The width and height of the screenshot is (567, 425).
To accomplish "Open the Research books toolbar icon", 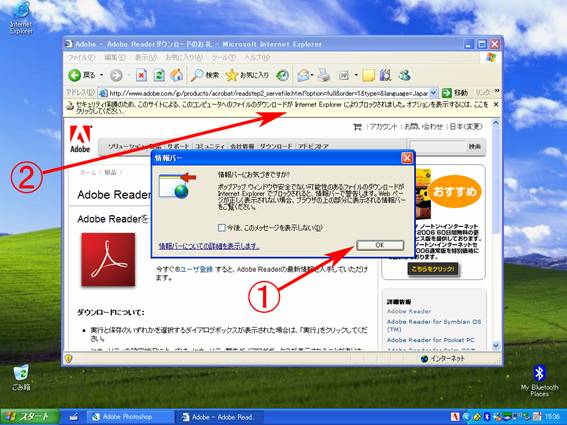I will [385, 75].
